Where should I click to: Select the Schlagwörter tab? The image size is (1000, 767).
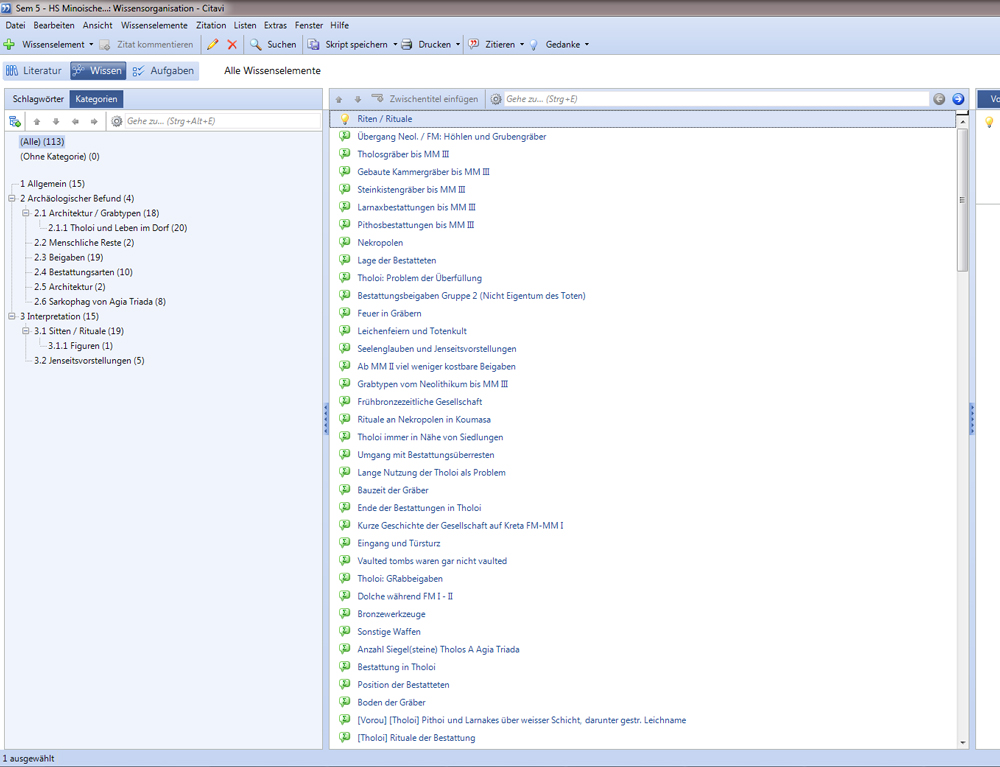click(x=38, y=99)
